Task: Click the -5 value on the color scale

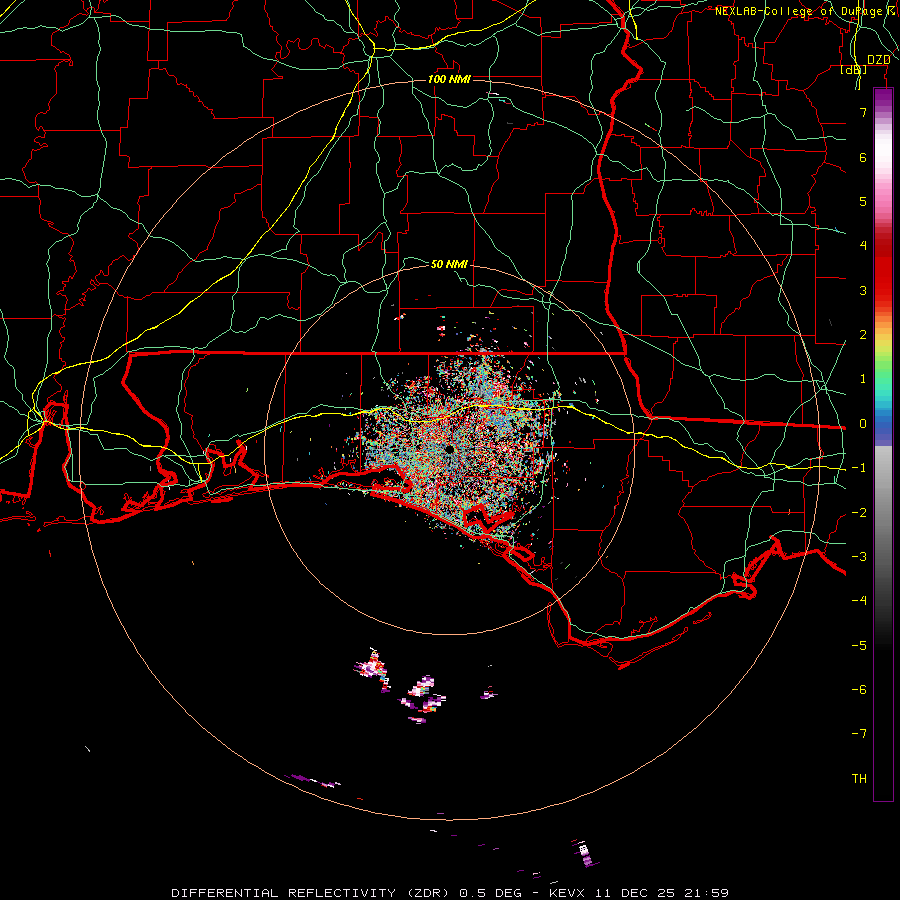Action: tap(859, 646)
